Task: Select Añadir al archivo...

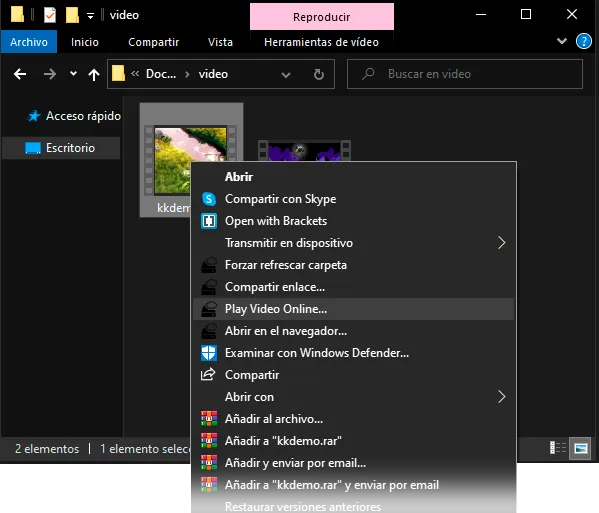Action: click(x=353, y=419)
